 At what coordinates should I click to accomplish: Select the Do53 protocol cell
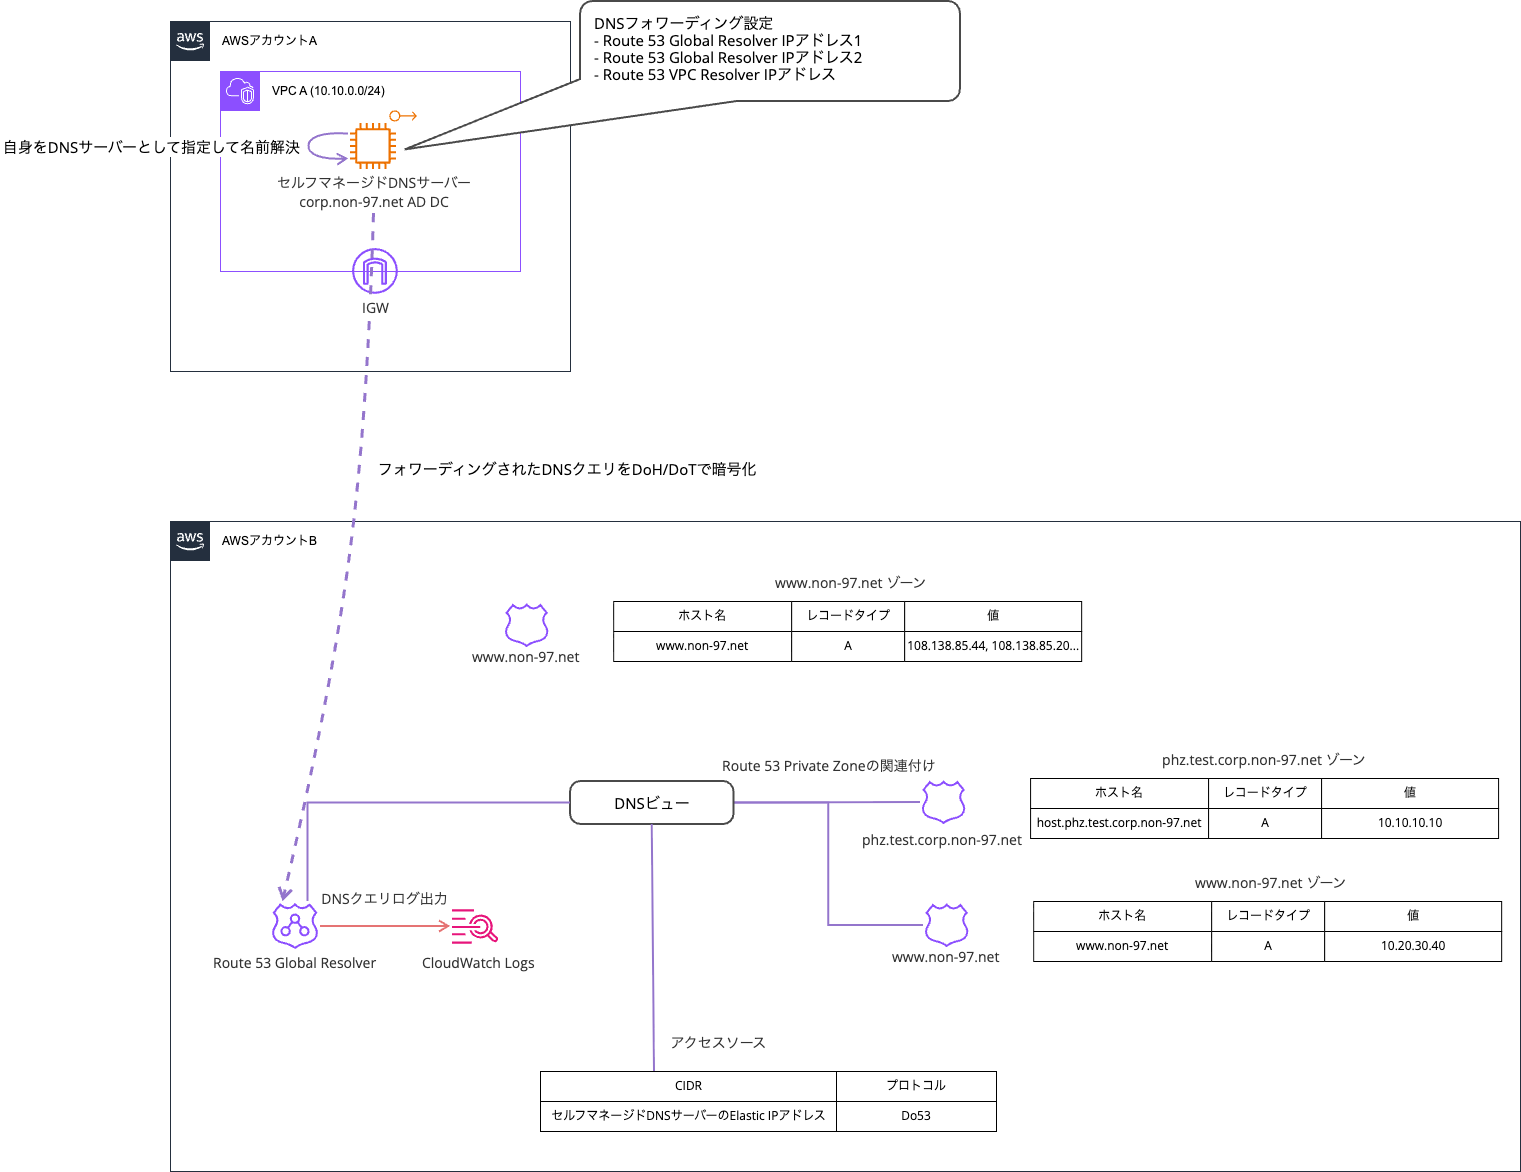pyautogui.click(x=915, y=1114)
